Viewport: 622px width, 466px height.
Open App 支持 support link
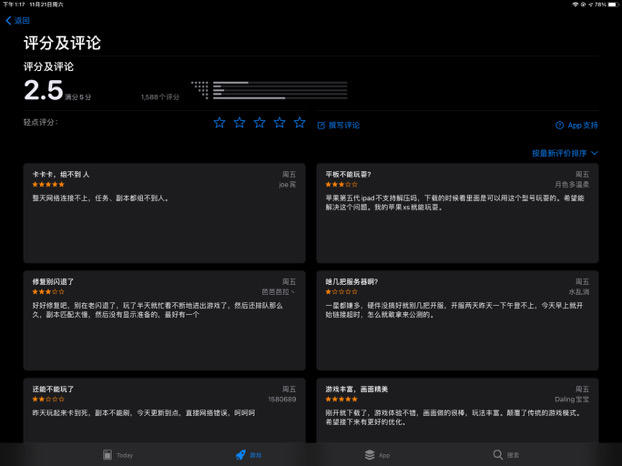coord(576,125)
